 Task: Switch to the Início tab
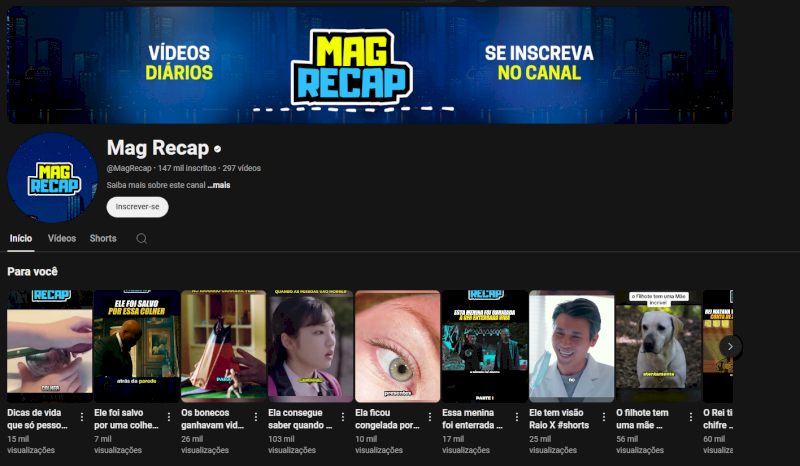click(21, 238)
